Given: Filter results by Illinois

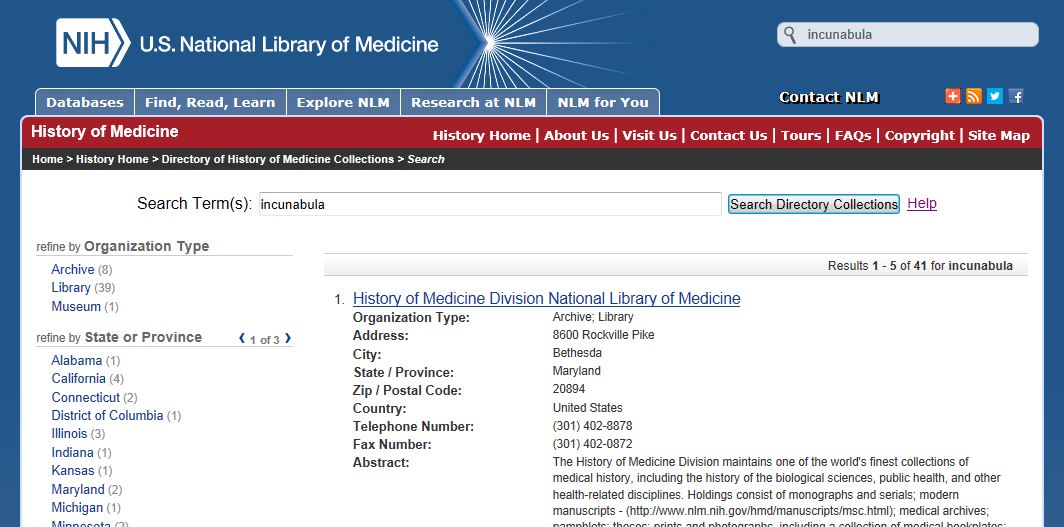Looking at the screenshot, I should (x=69, y=433).
